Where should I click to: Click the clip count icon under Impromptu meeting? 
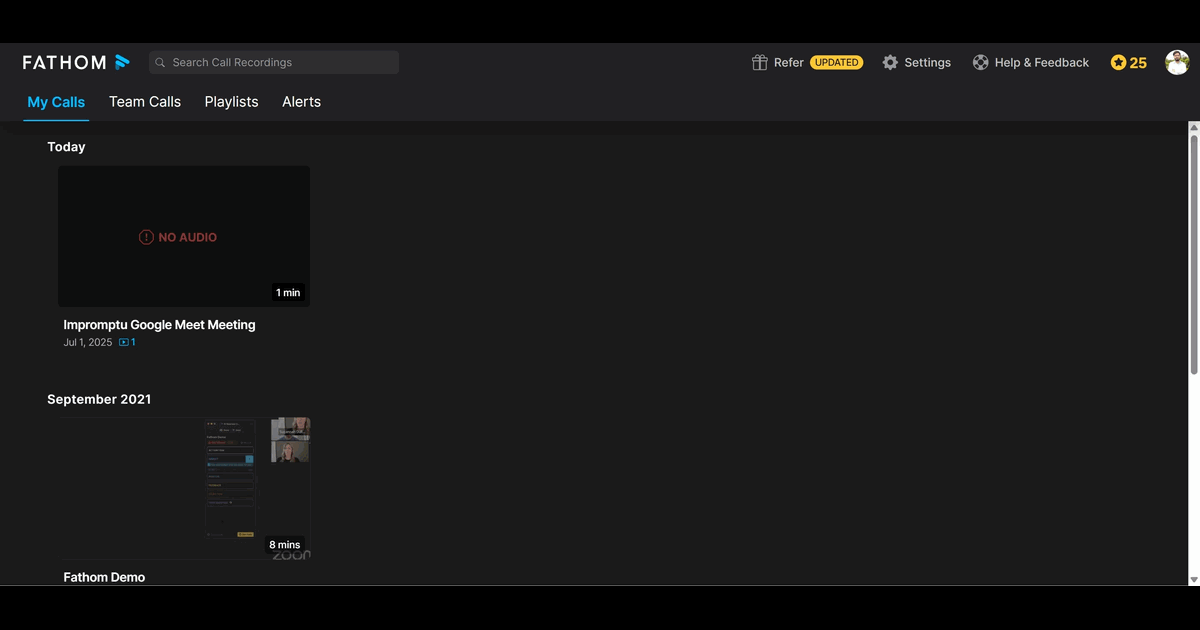124,342
